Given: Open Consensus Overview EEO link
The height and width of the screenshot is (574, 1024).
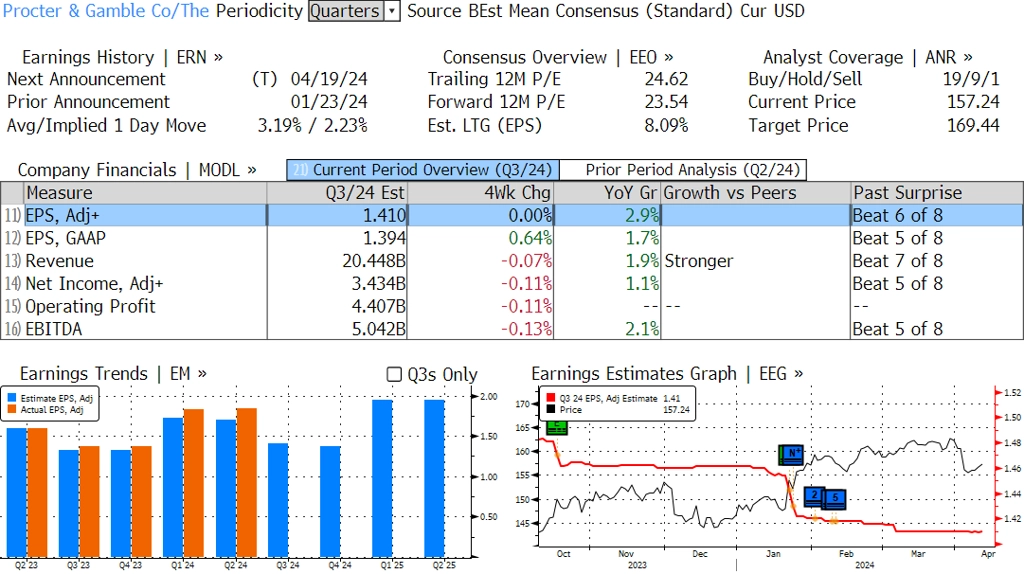Looking at the screenshot, I should [558, 57].
